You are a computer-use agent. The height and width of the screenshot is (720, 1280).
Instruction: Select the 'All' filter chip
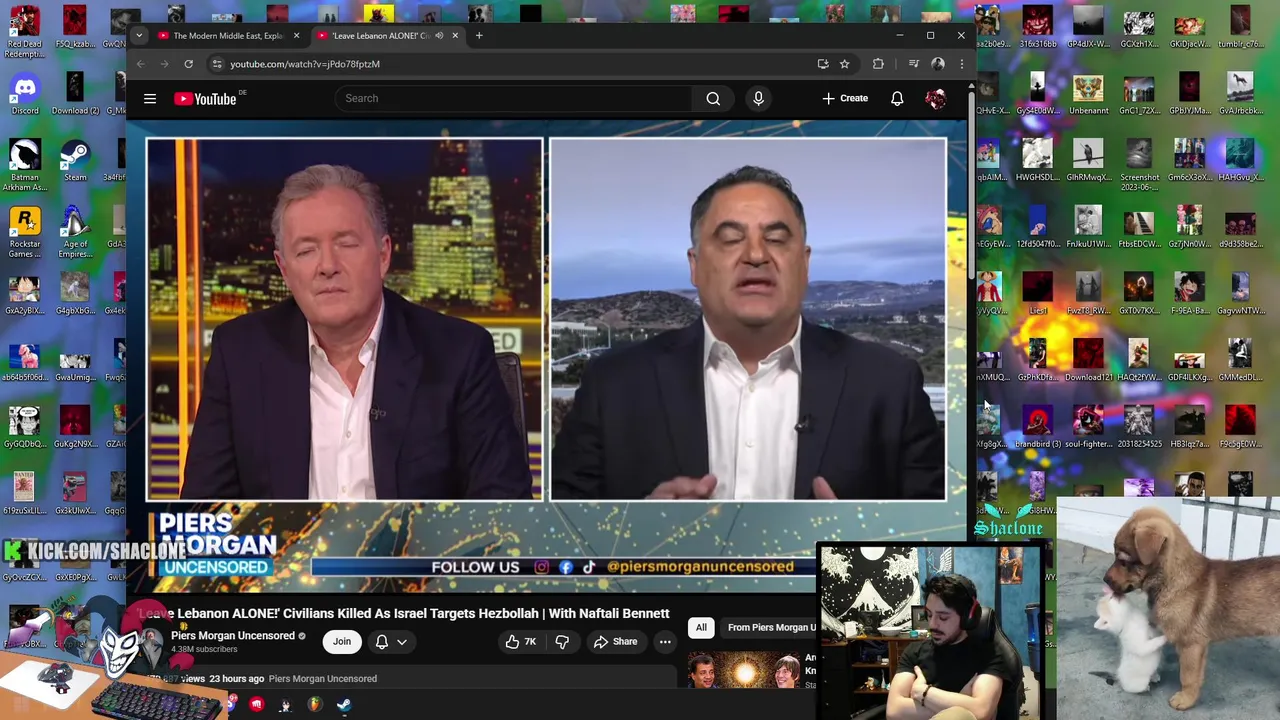coord(701,627)
